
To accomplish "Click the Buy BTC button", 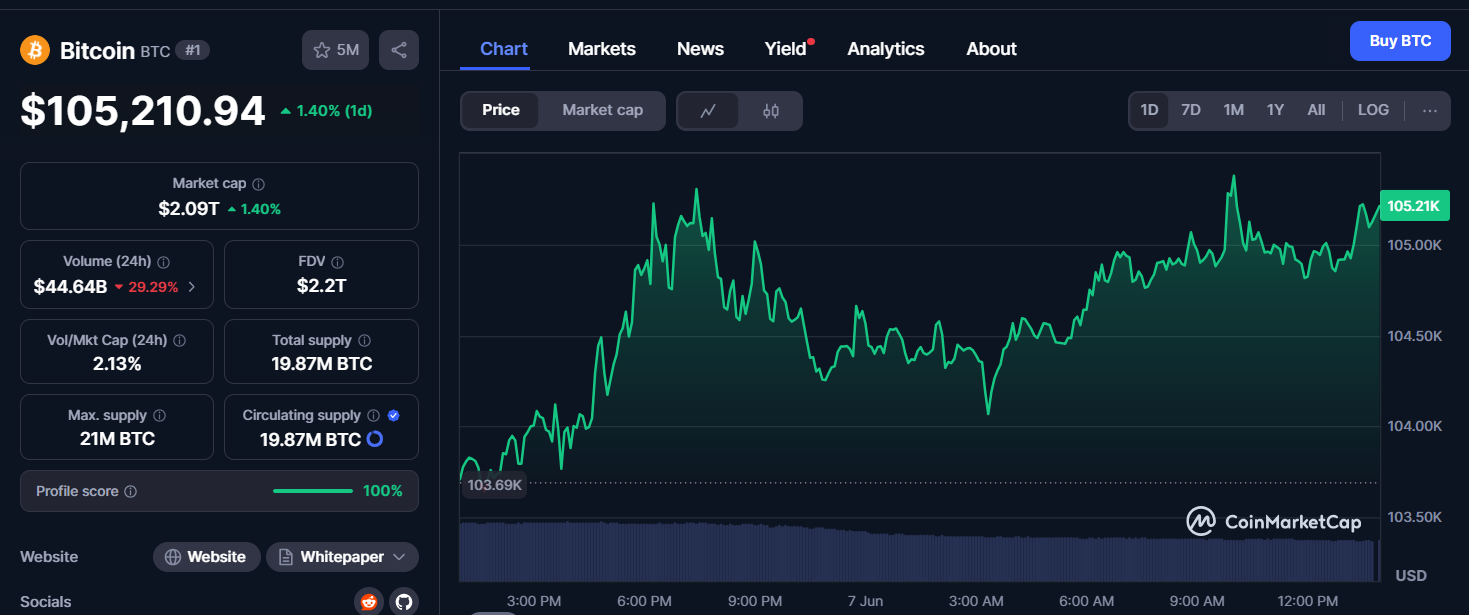I will point(1400,41).
